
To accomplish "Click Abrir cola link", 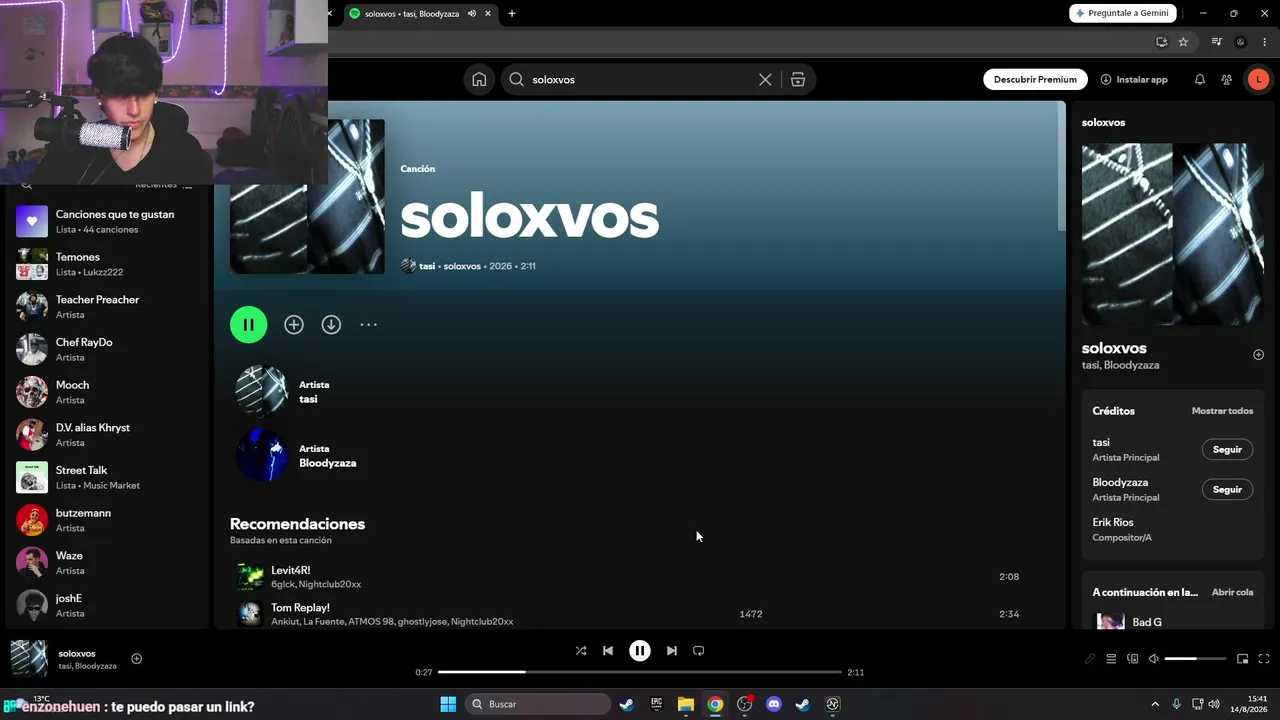I will 1232,592.
